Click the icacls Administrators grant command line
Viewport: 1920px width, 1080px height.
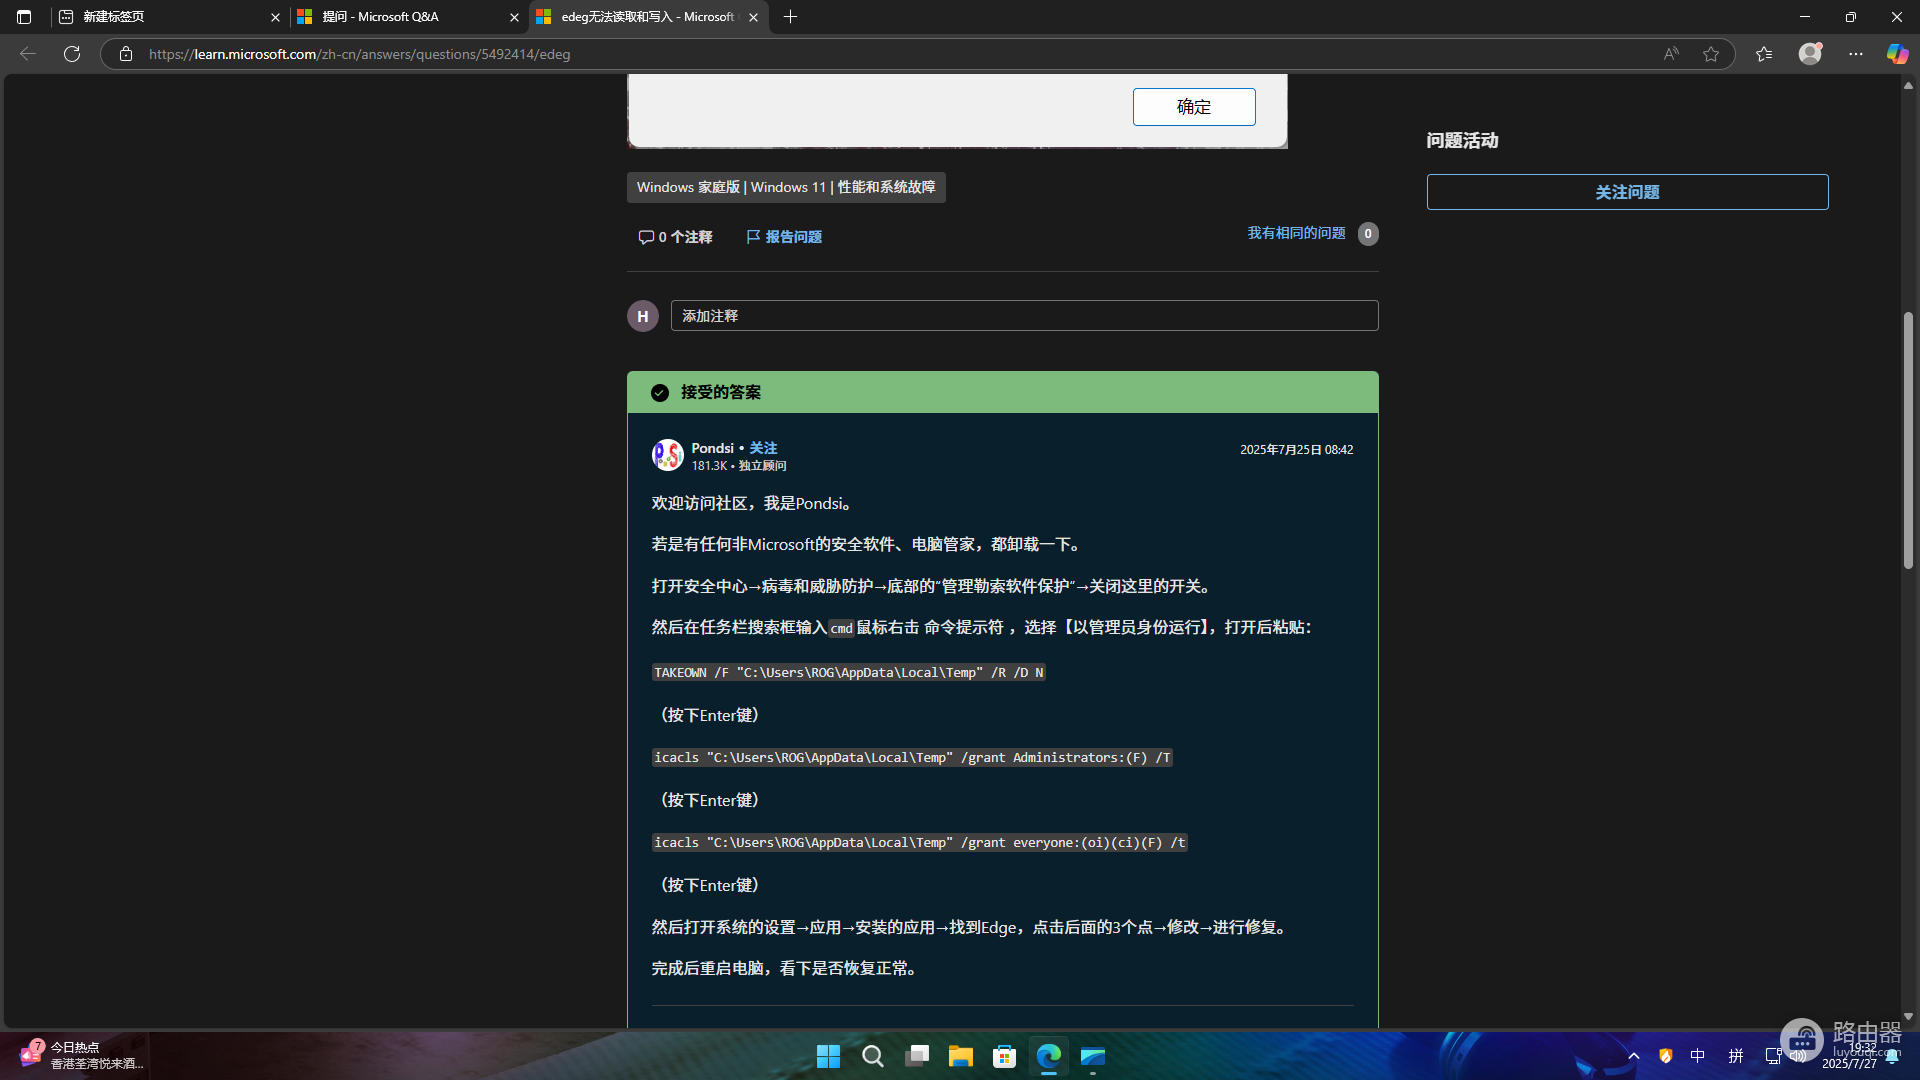coord(912,758)
